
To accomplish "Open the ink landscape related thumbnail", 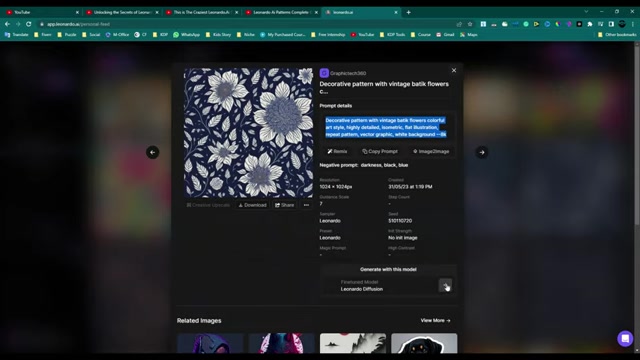I will tap(353, 343).
